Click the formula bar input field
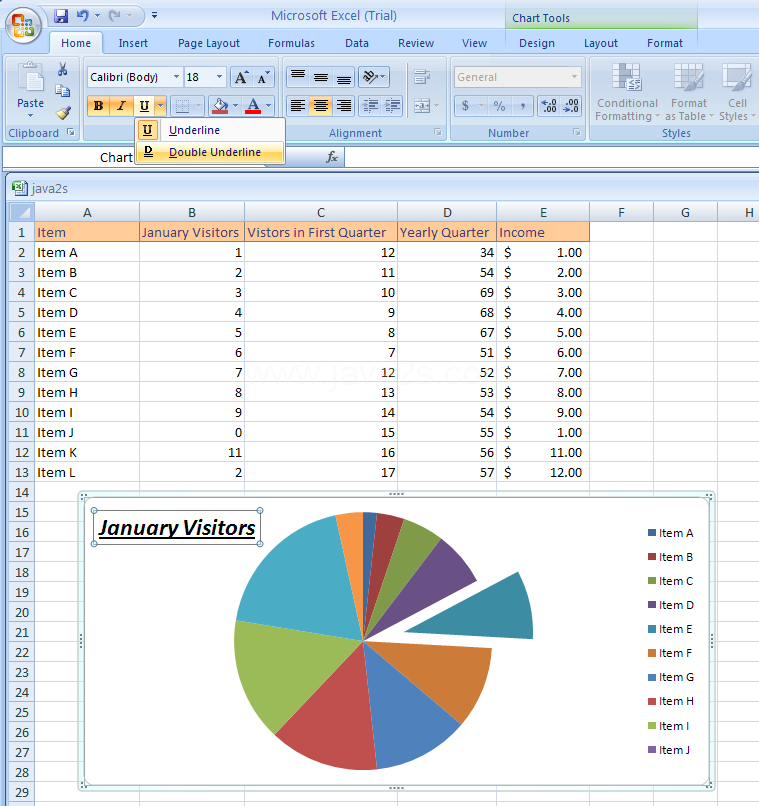 click(x=551, y=157)
